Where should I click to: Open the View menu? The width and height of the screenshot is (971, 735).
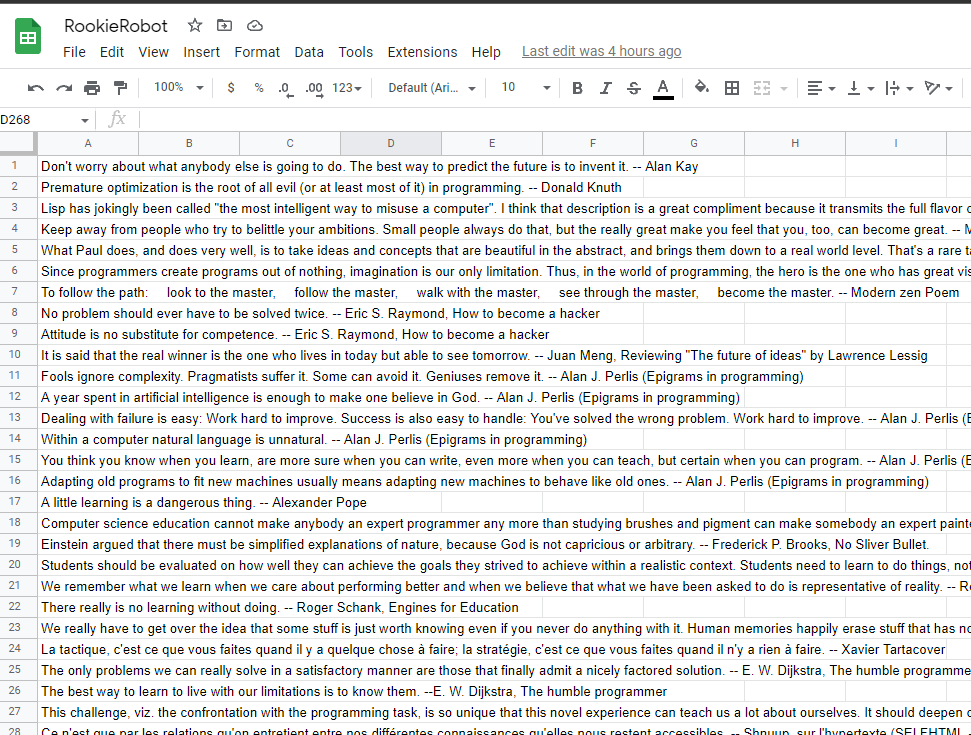pyautogui.click(x=154, y=52)
